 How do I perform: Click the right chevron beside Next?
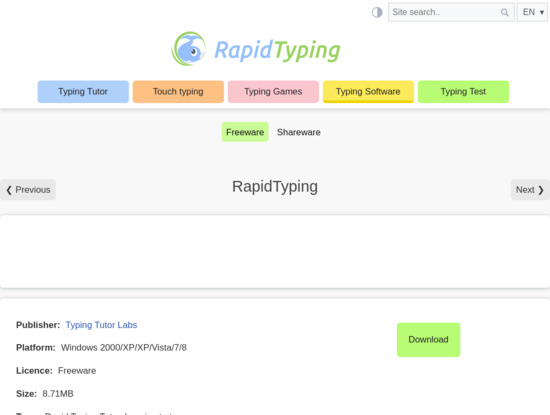(541, 190)
